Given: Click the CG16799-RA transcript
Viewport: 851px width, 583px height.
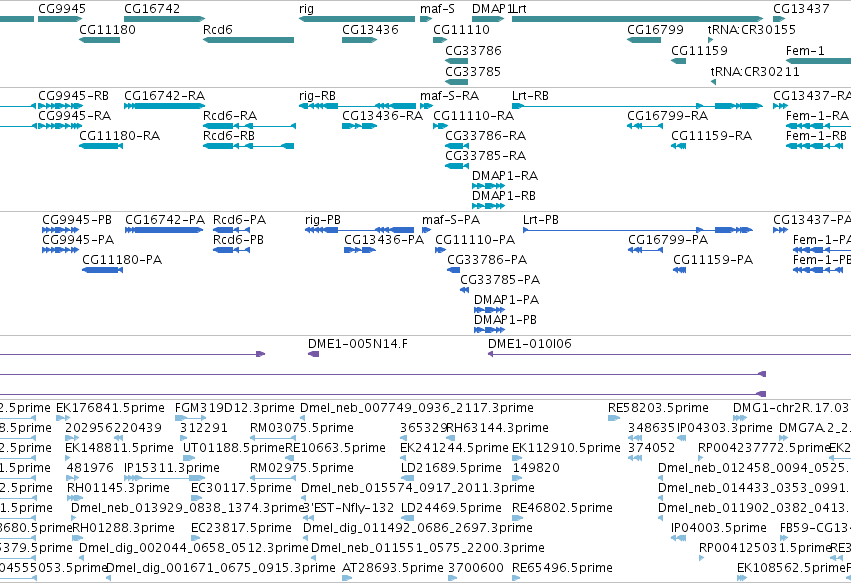Looking at the screenshot, I should (645, 126).
